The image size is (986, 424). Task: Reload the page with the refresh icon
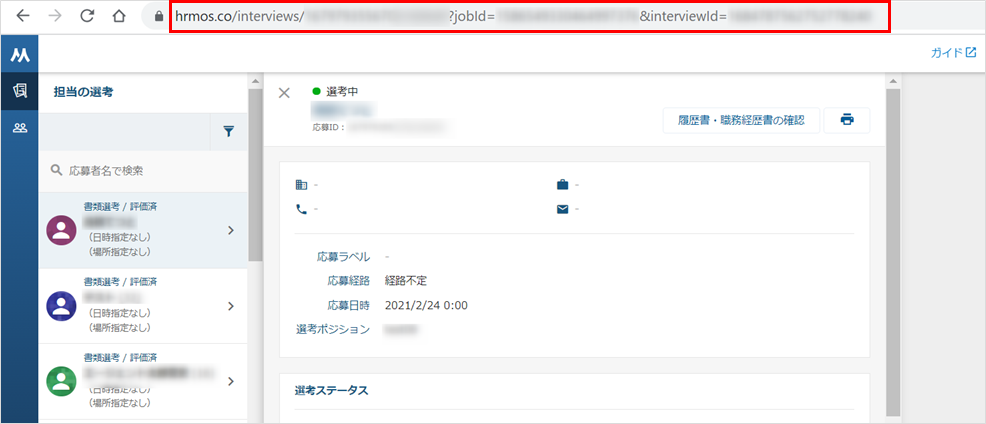87,16
